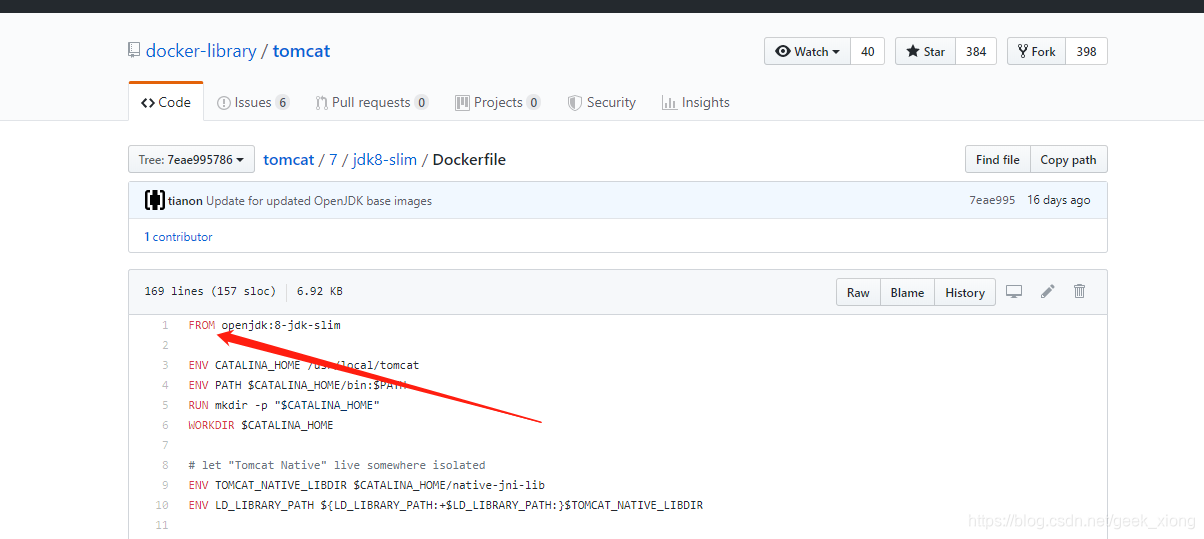Open the Blame view
1204x539 pixels.
tap(907, 292)
